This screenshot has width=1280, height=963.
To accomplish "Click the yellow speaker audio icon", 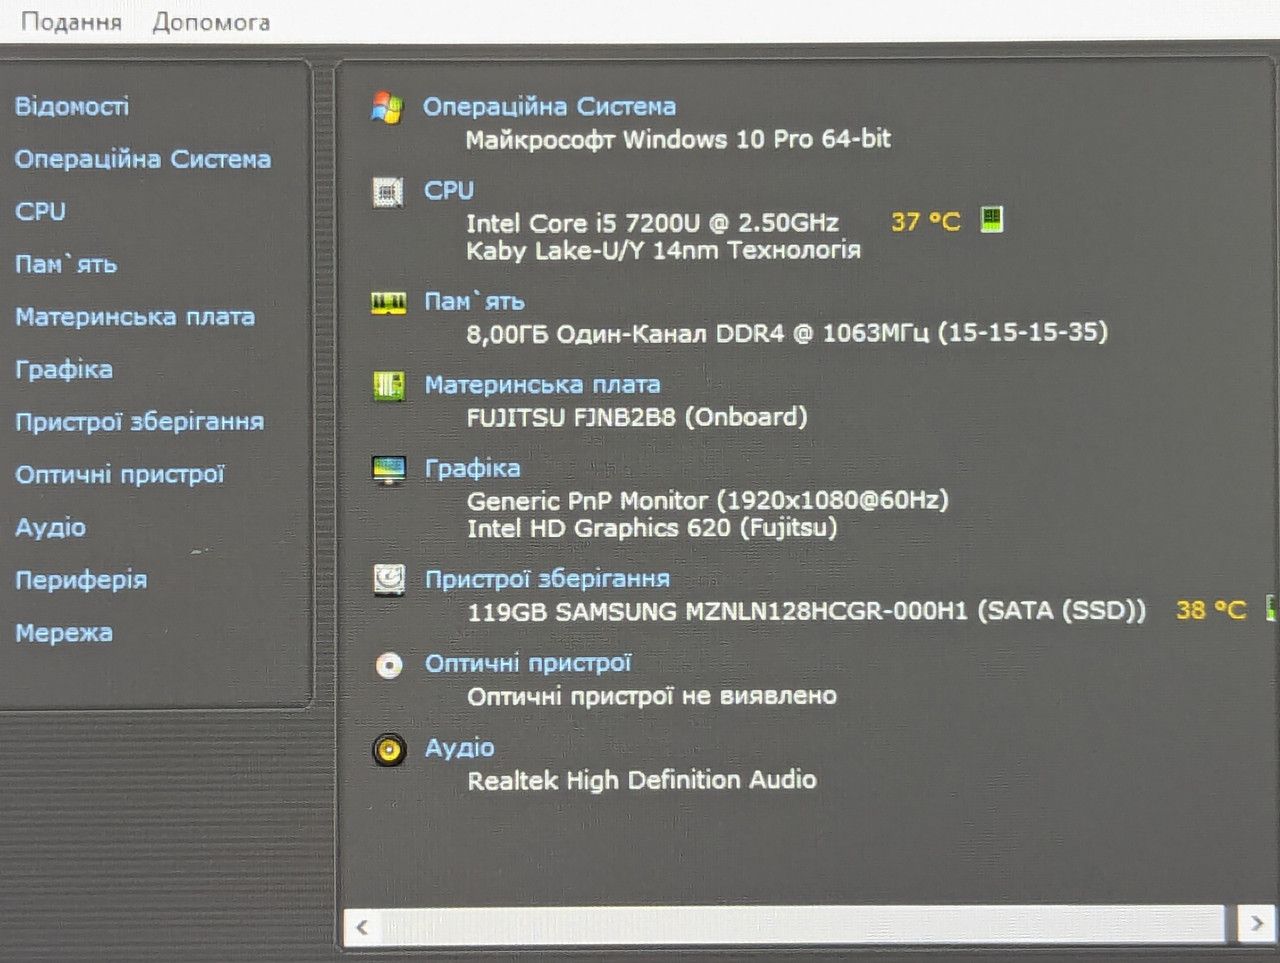I will pyautogui.click(x=389, y=749).
